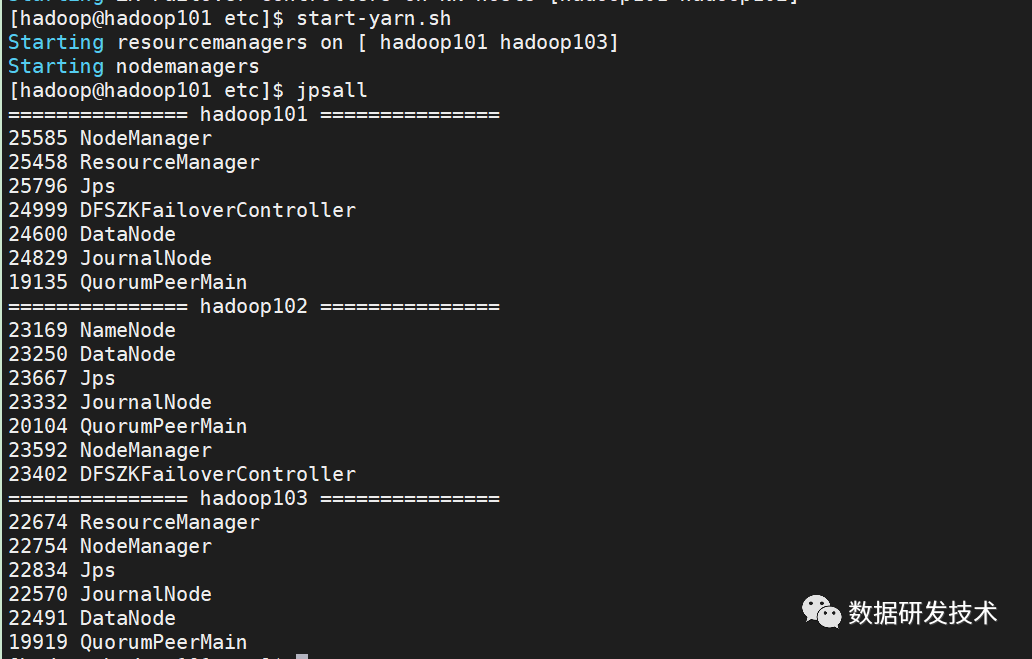
Task: Click the WeChat logo watermark icon
Action: pos(821,611)
